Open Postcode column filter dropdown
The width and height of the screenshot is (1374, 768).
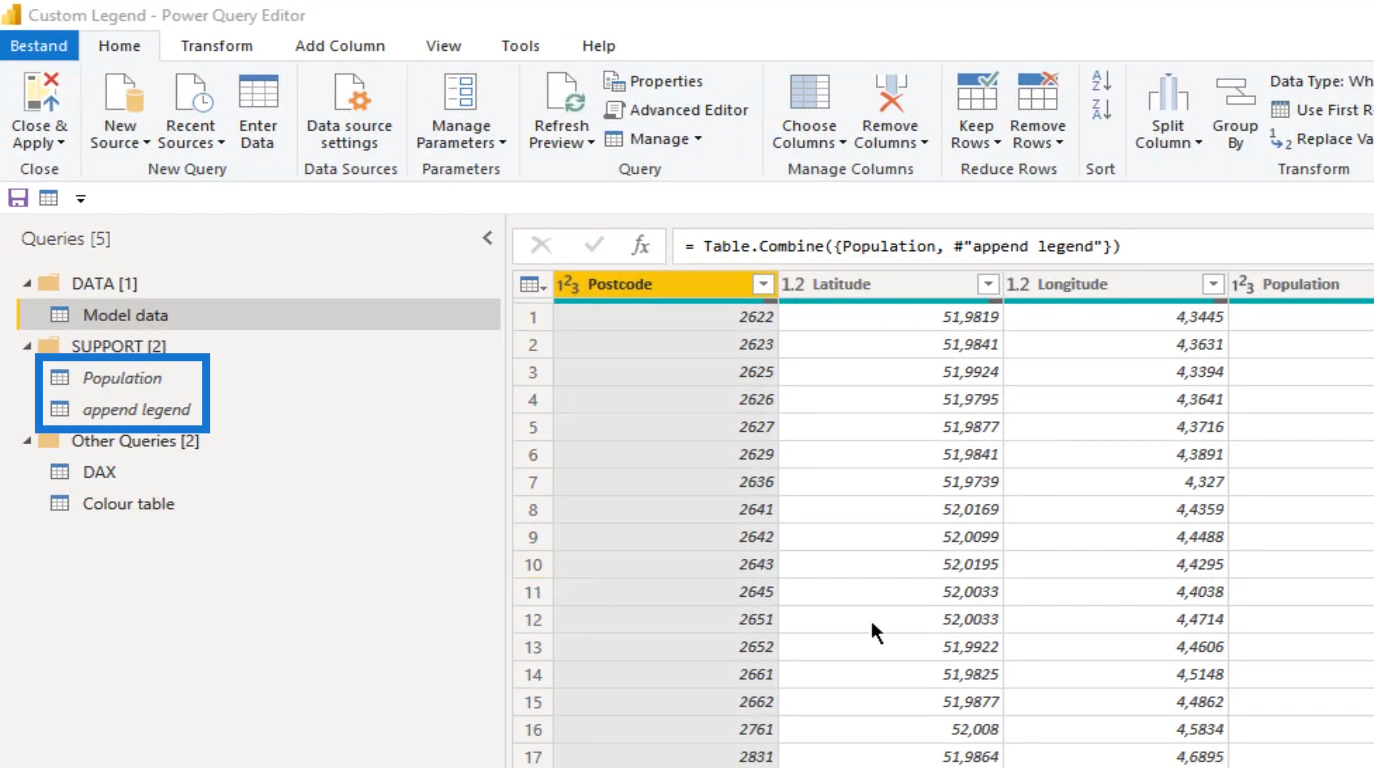coord(763,285)
